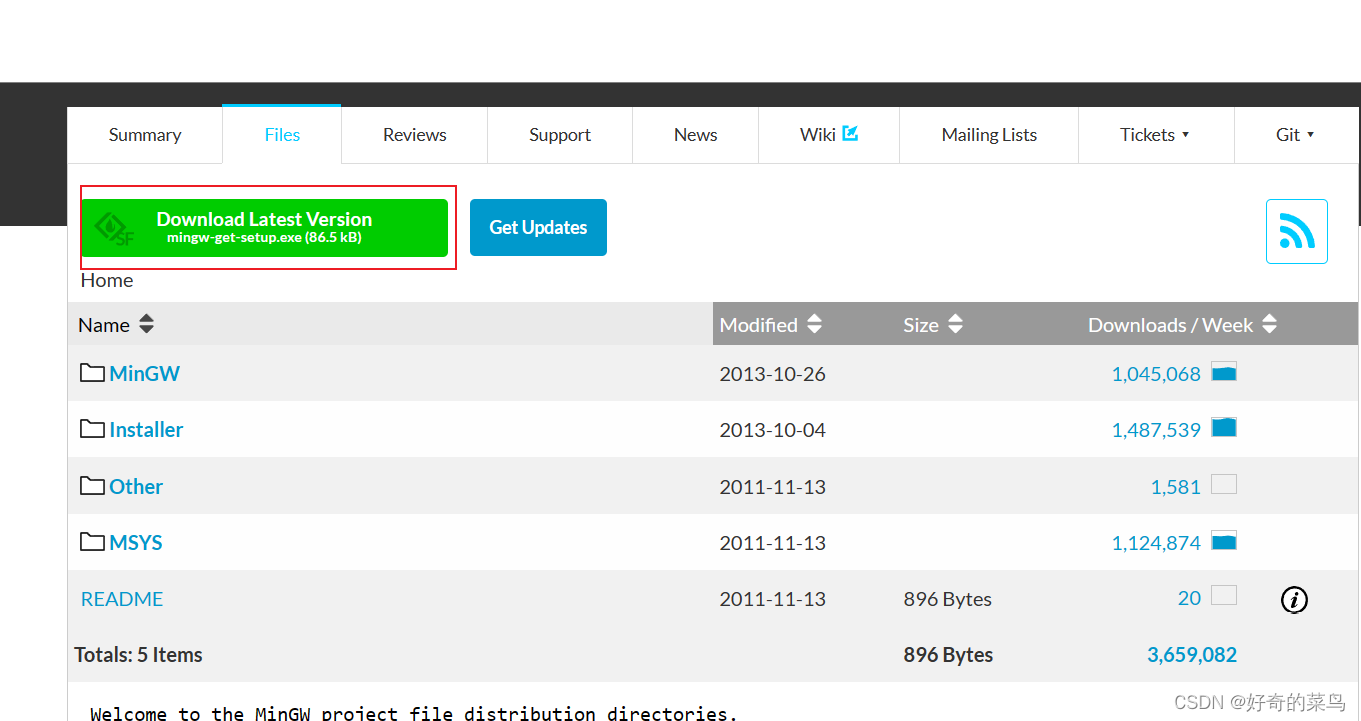Open the README file link
Screen dimensions: 1361x721
pyautogui.click(x=121, y=598)
